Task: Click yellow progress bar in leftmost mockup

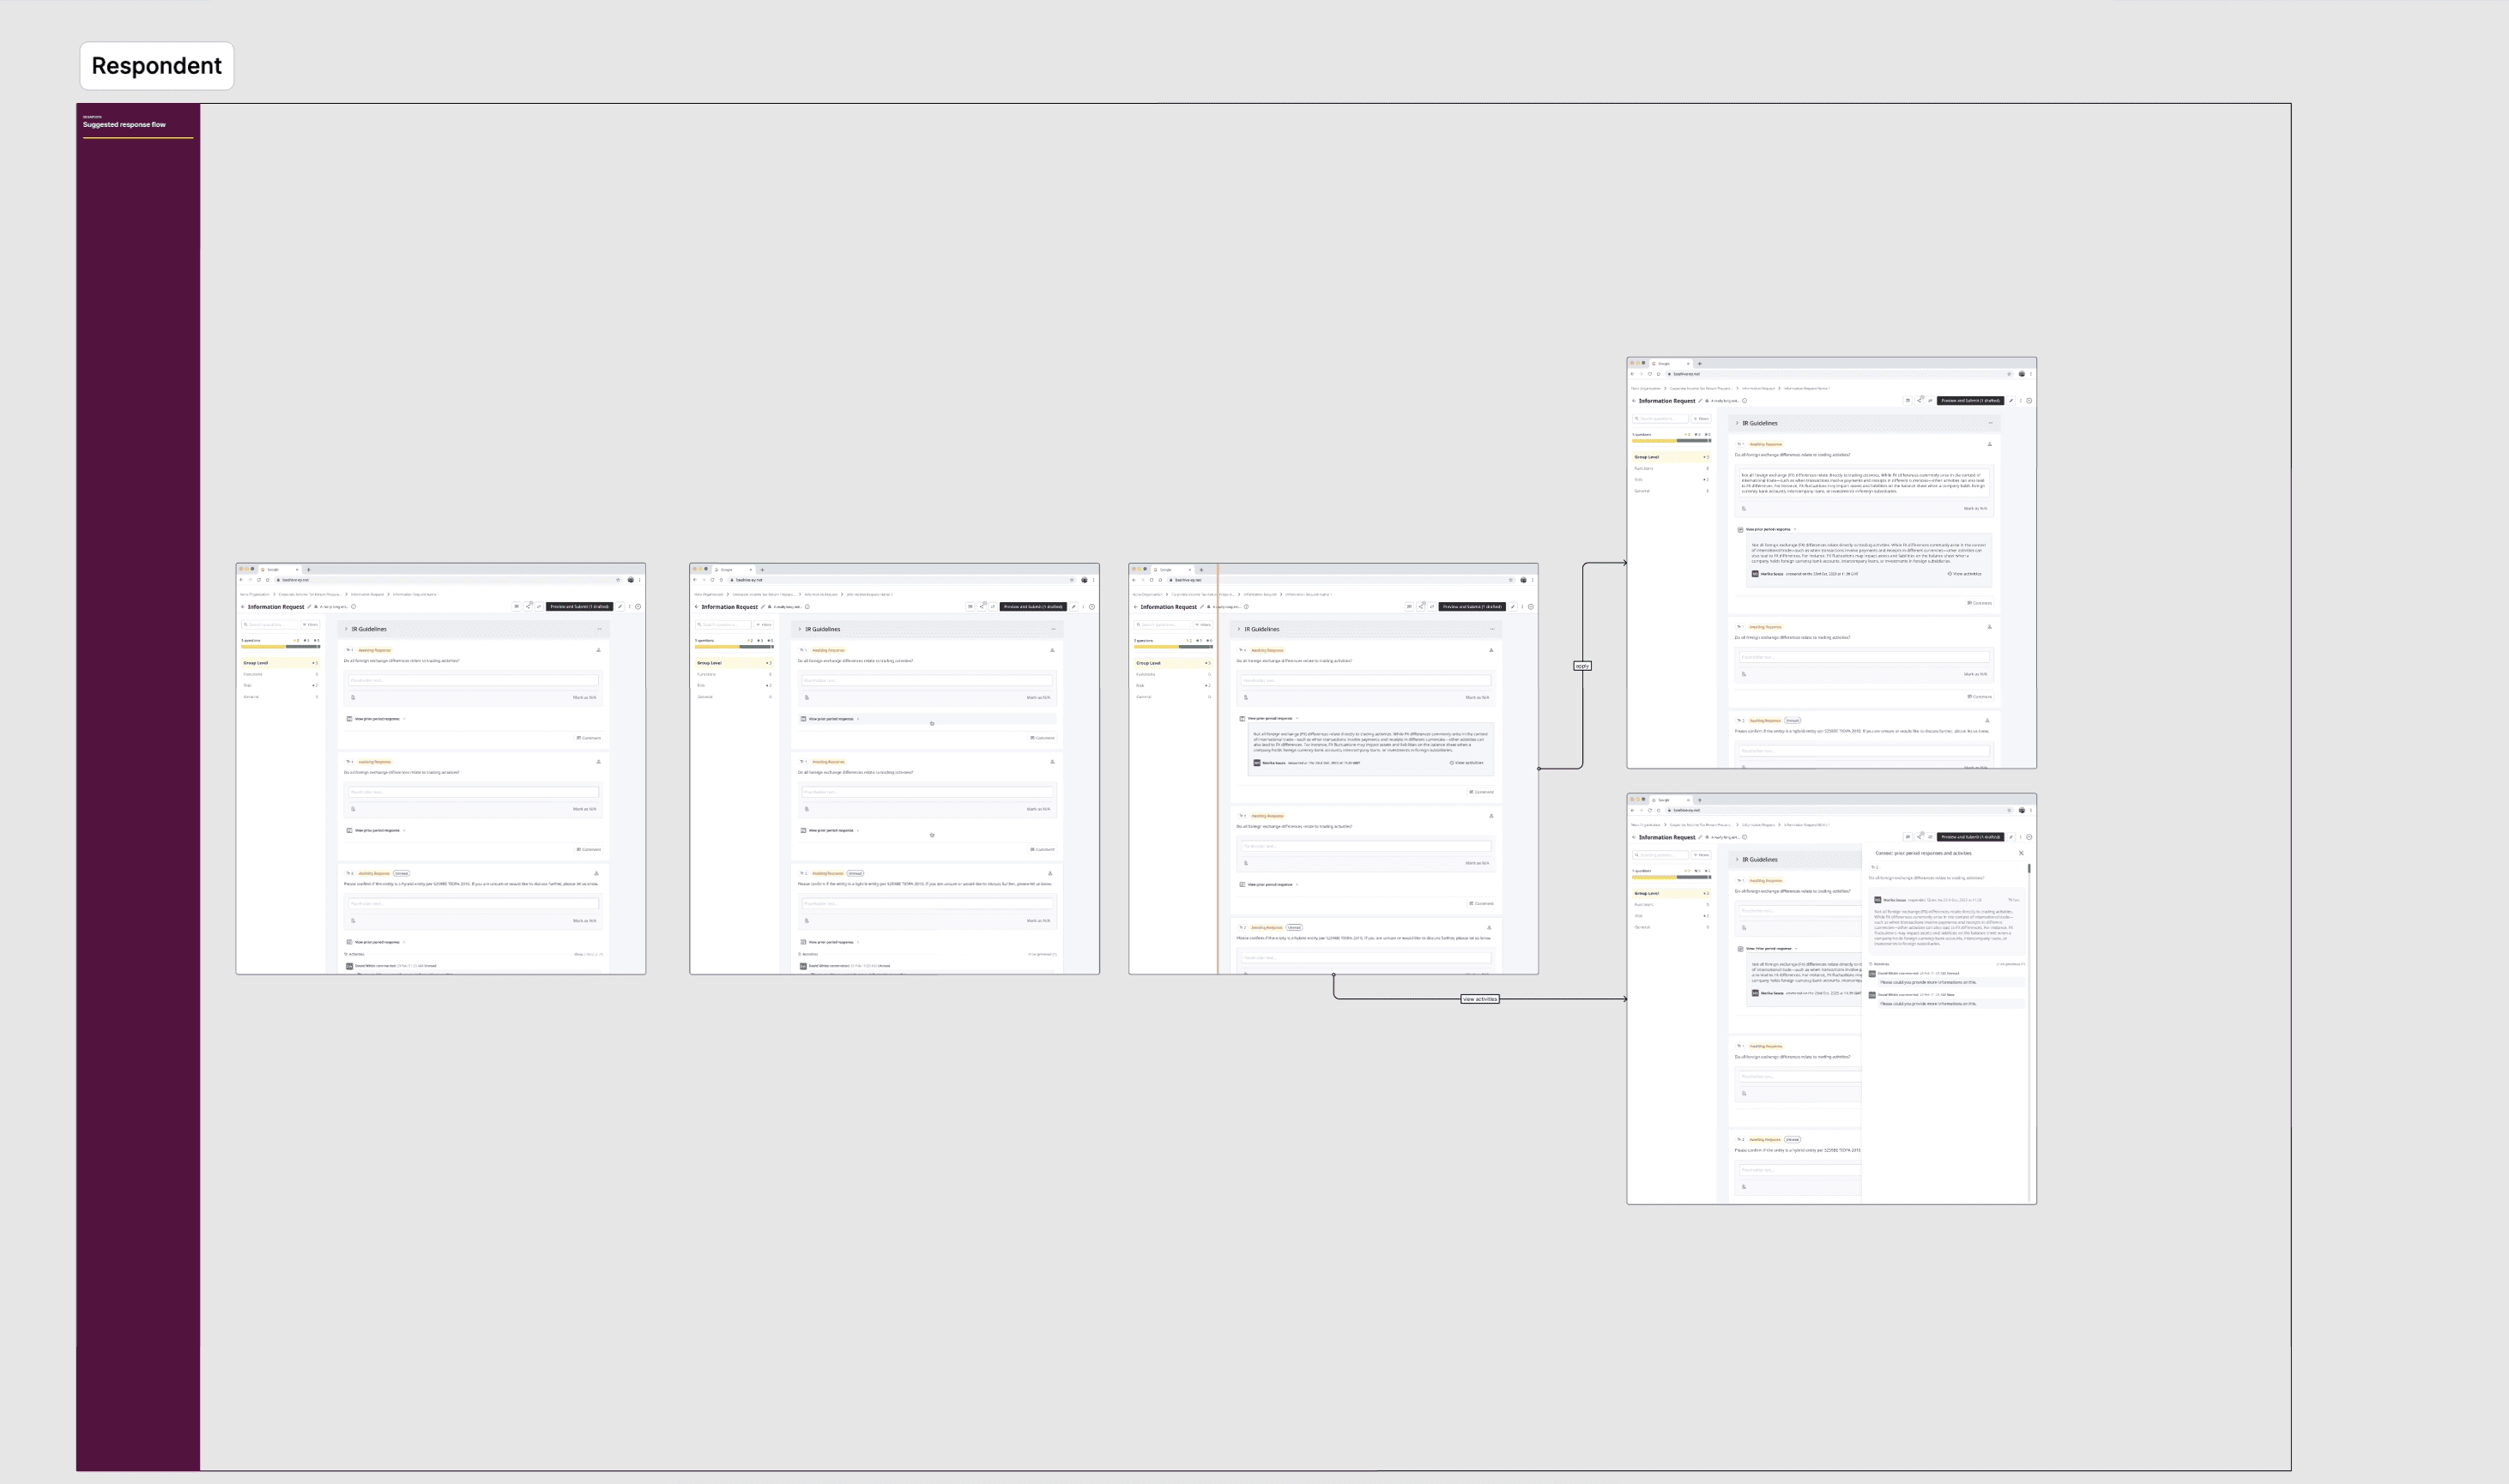Action: point(263,647)
